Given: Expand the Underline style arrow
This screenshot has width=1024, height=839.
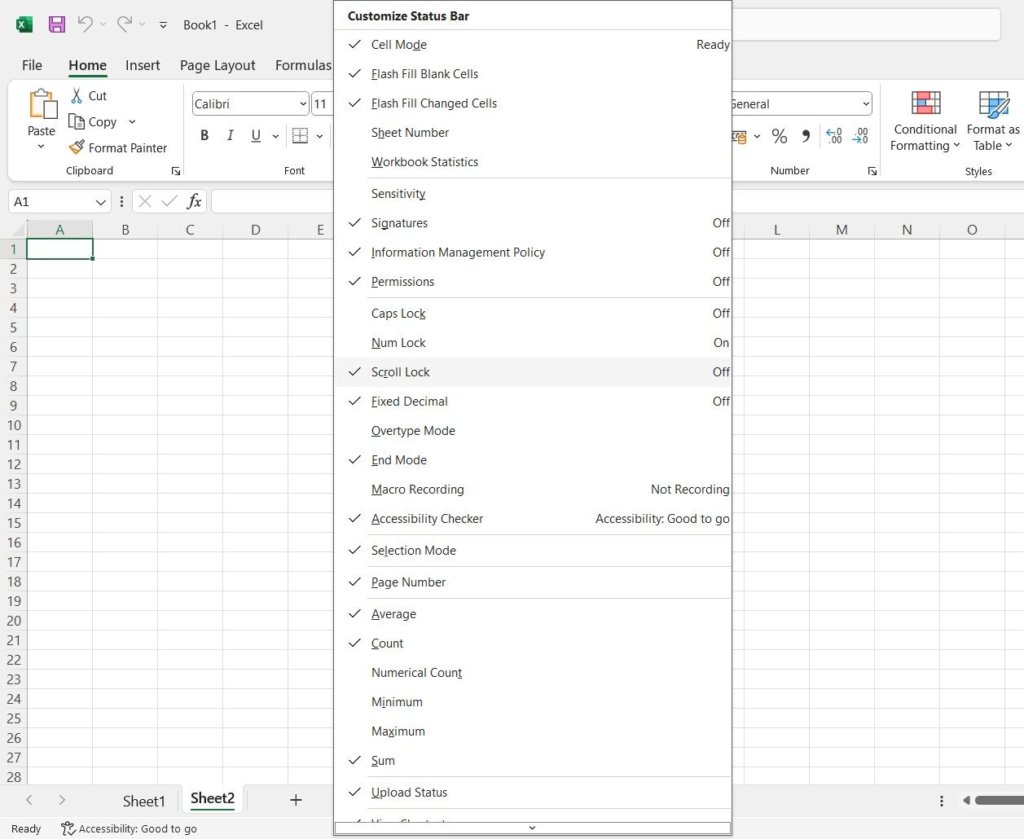Looking at the screenshot, I should coord(276,136).
